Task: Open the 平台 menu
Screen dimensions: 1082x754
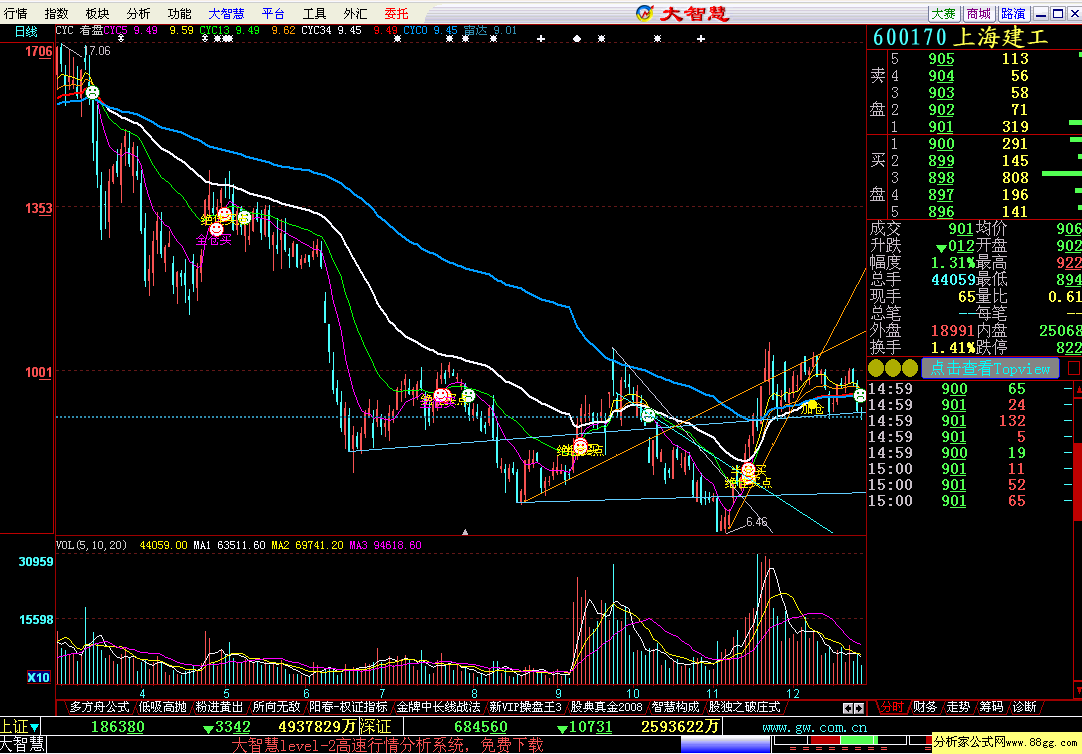Action: click(x=273, y=13)
